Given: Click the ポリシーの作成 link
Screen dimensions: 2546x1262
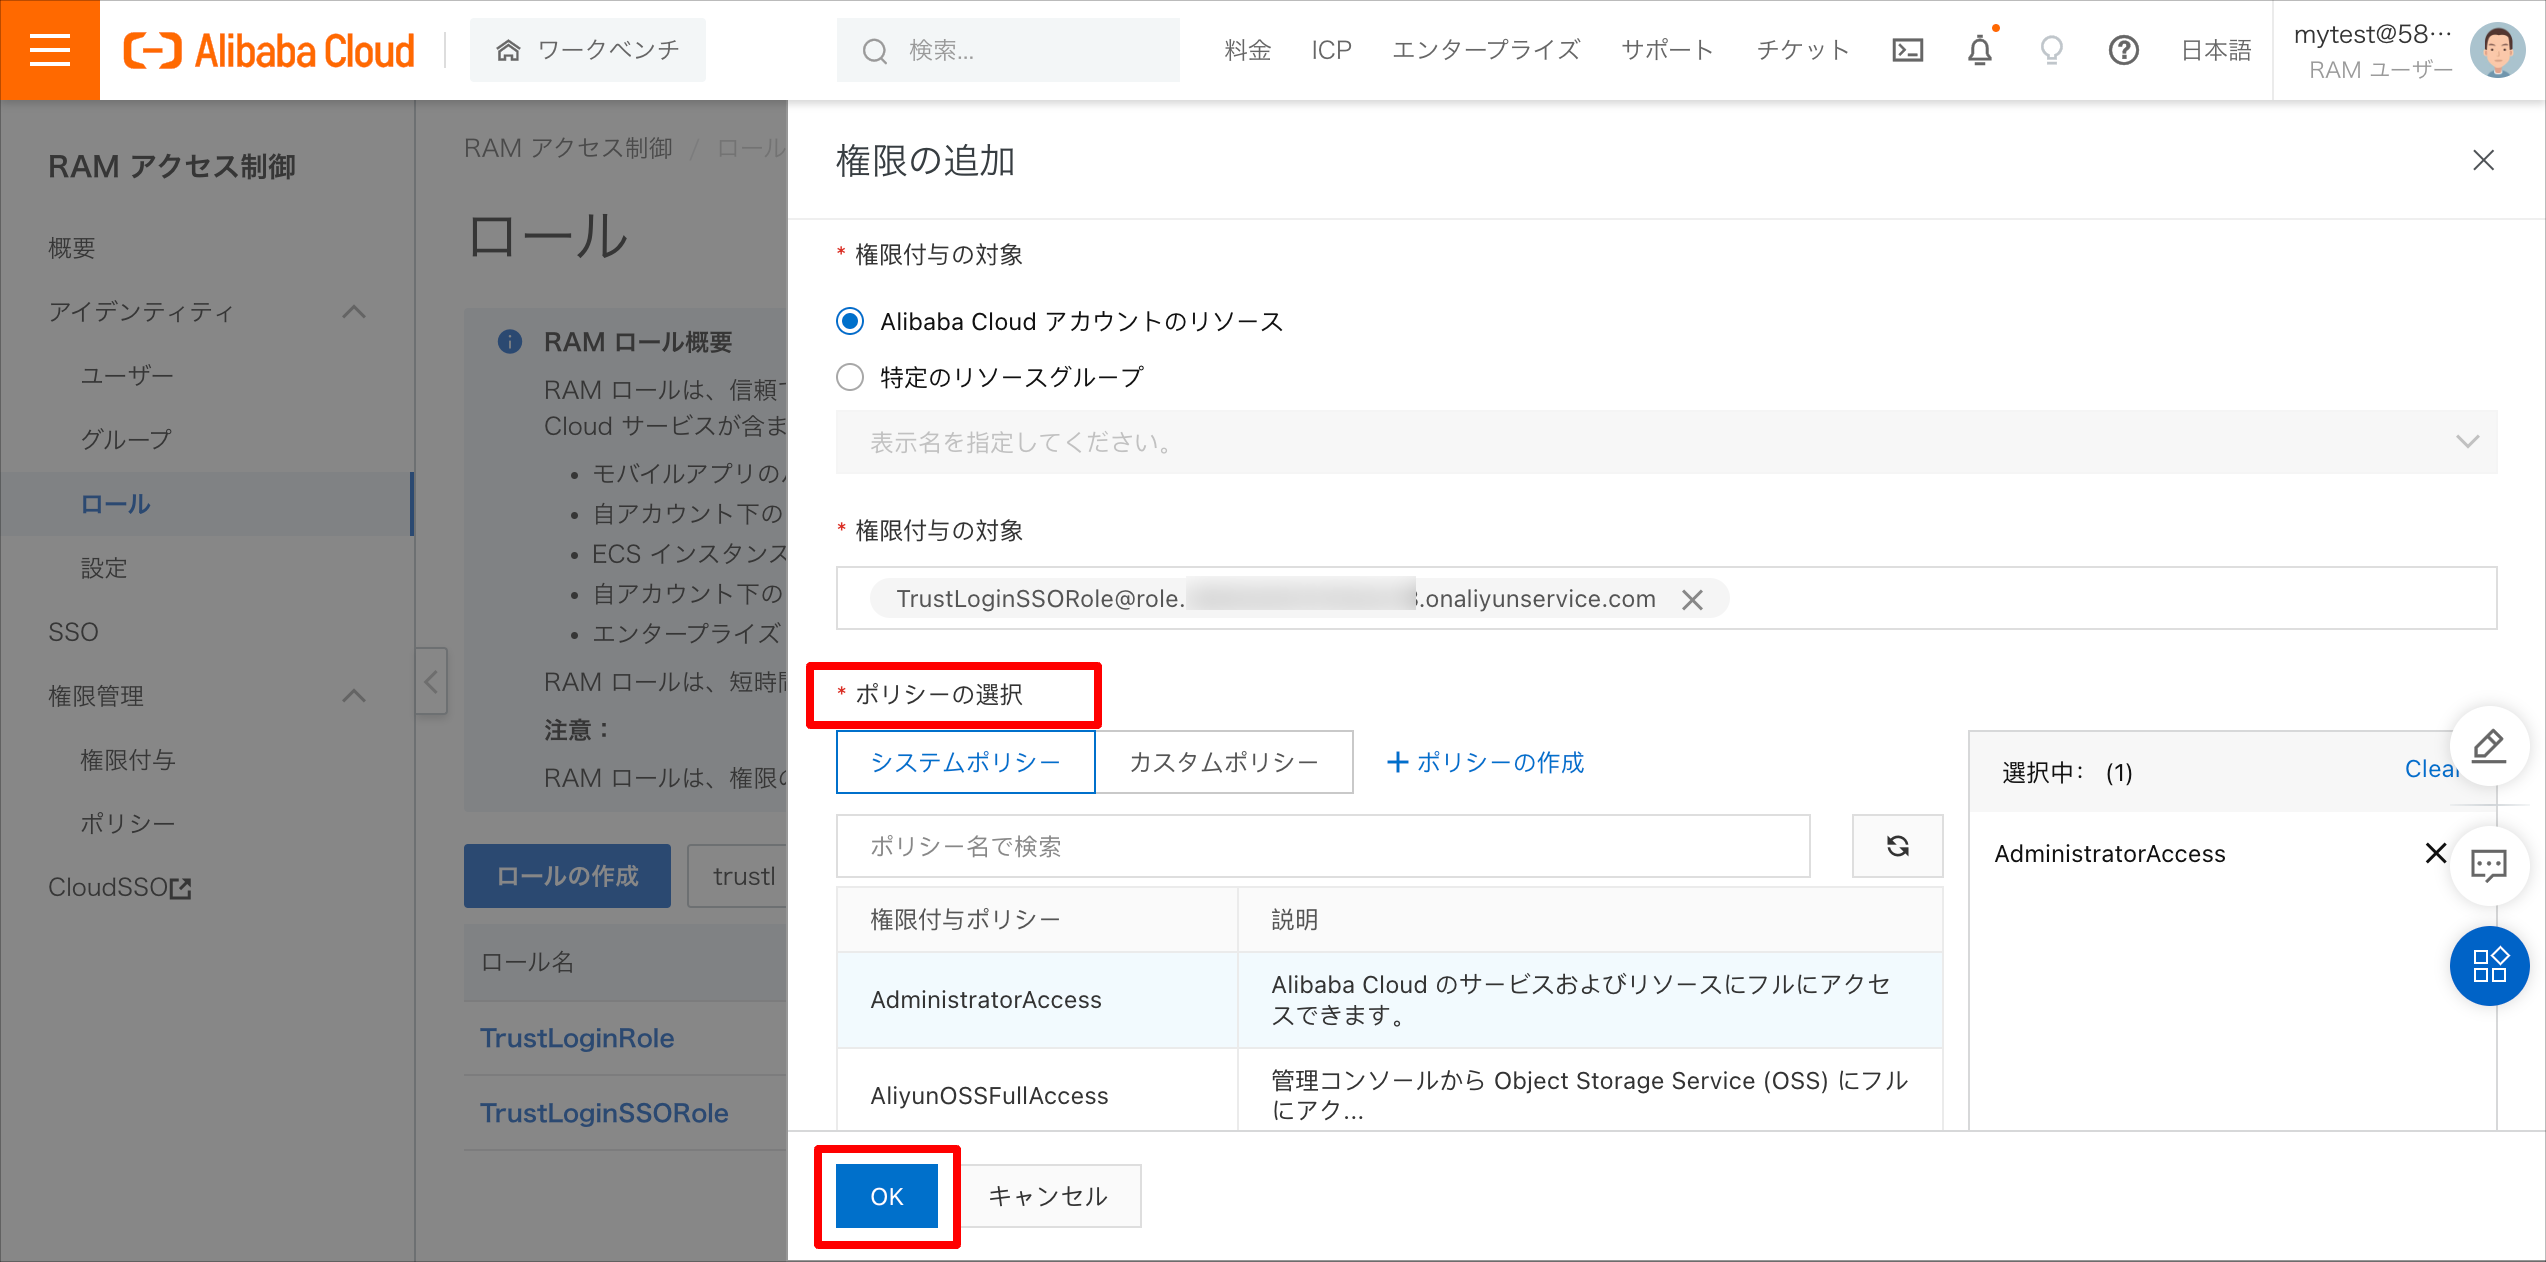Looking at the screenshot, I should [1486, 762].
